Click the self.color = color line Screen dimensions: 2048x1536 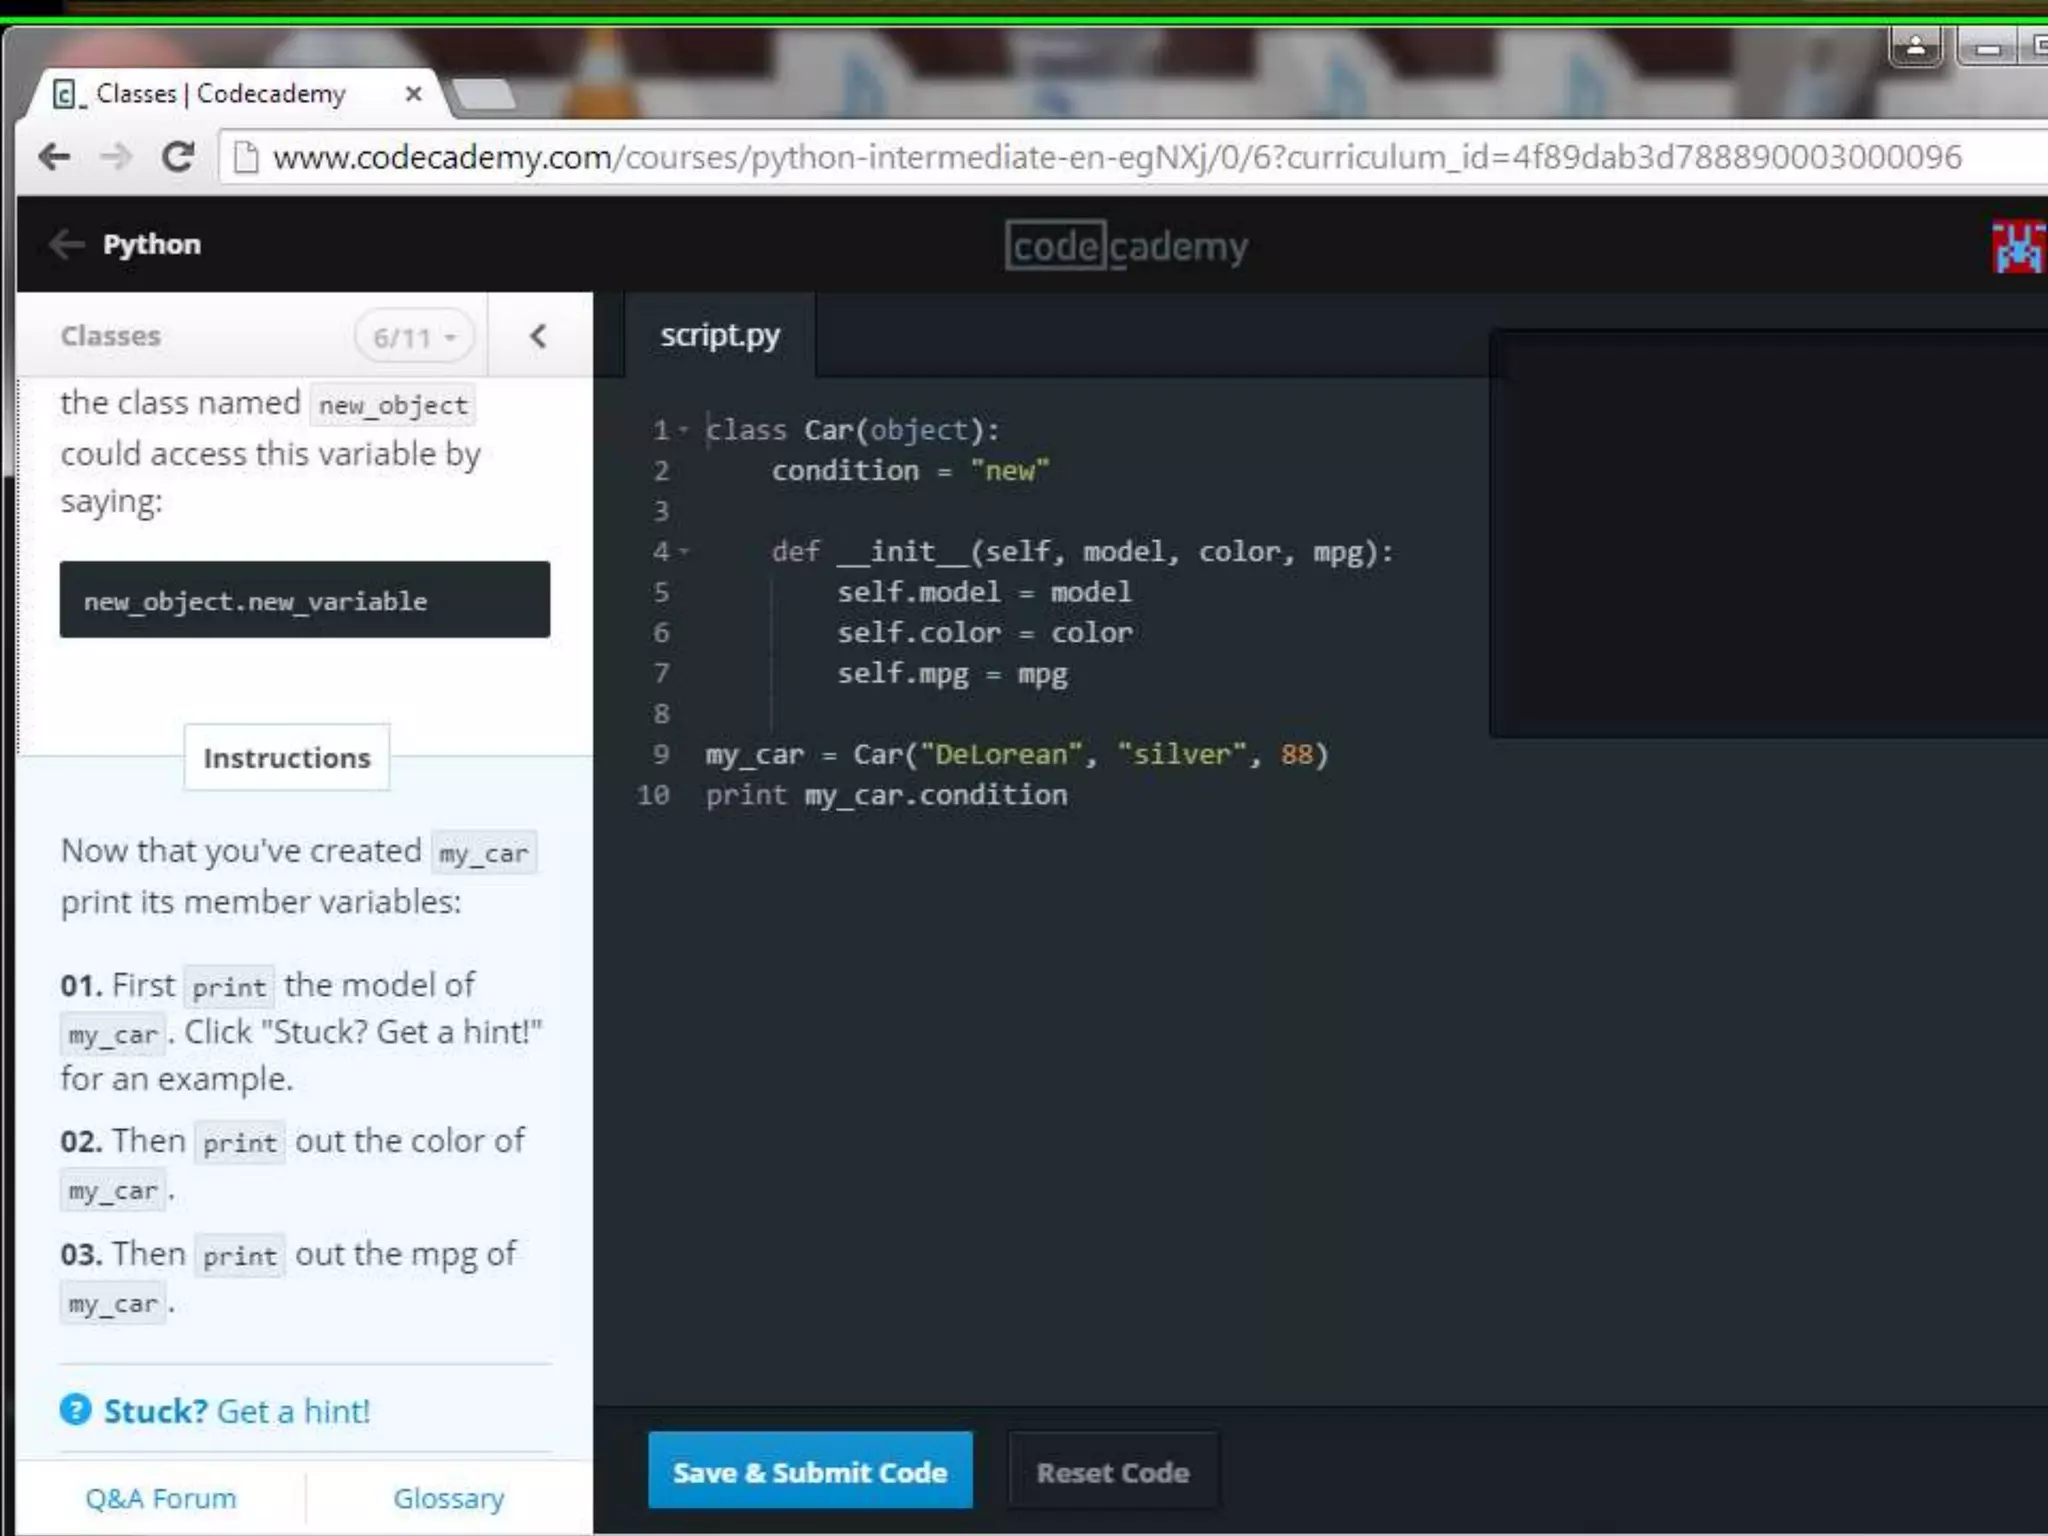click(984, 633)
